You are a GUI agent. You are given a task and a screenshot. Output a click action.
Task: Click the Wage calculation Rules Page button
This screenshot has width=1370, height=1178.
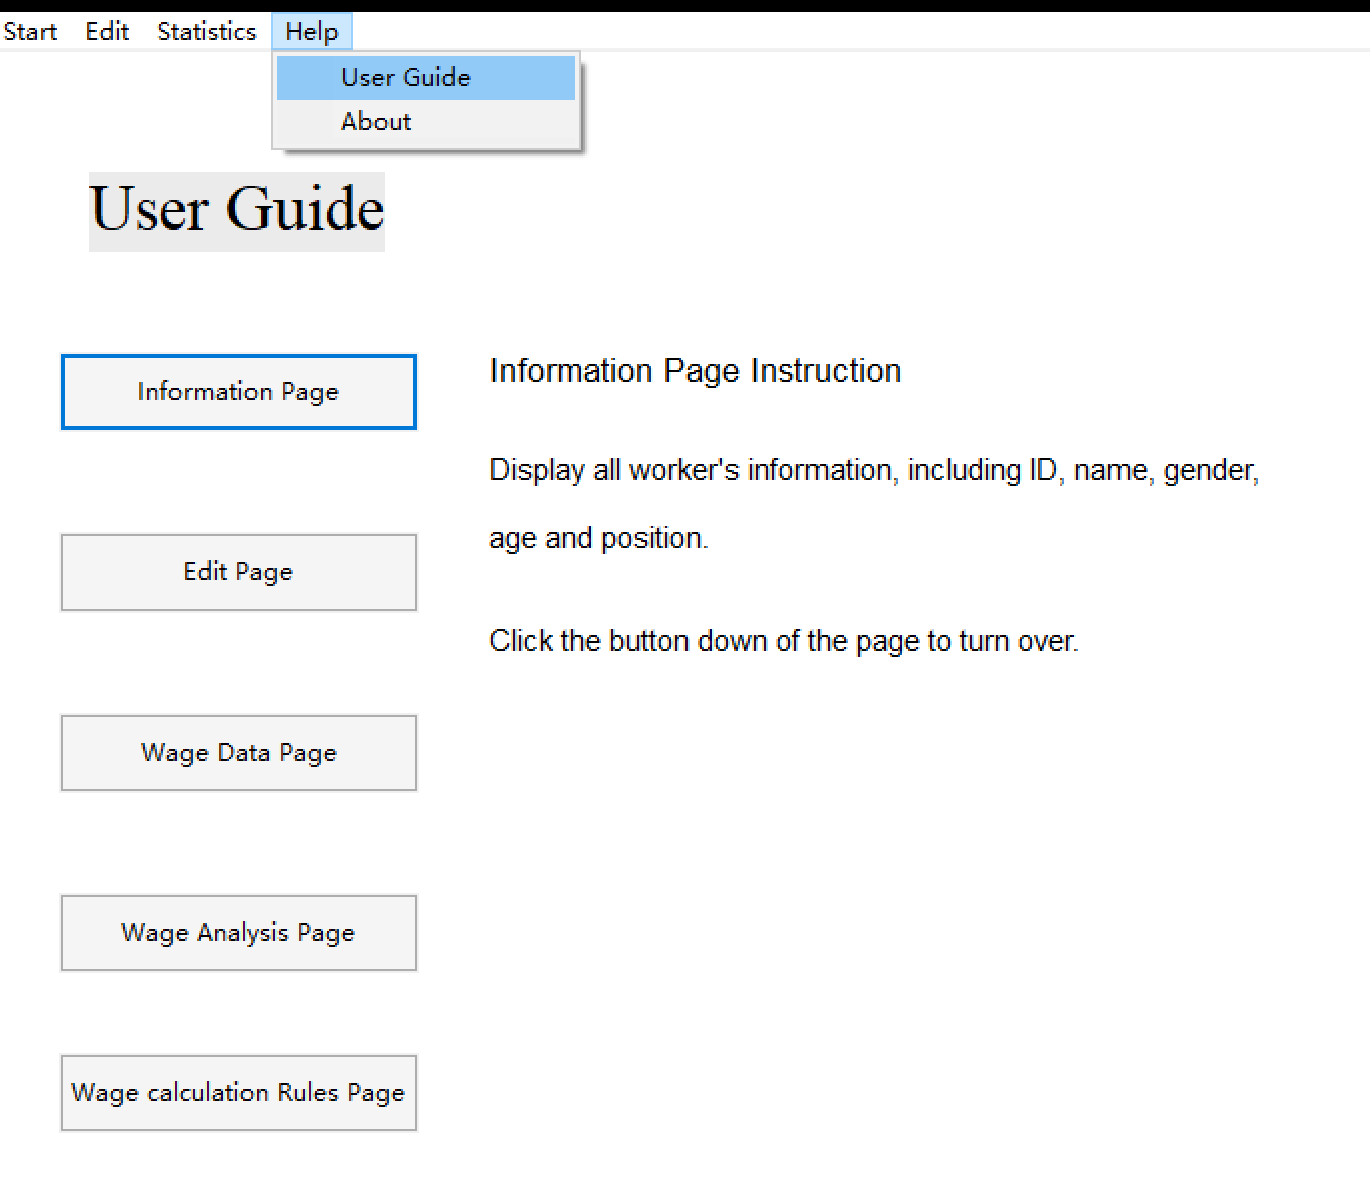(238, 1092)
